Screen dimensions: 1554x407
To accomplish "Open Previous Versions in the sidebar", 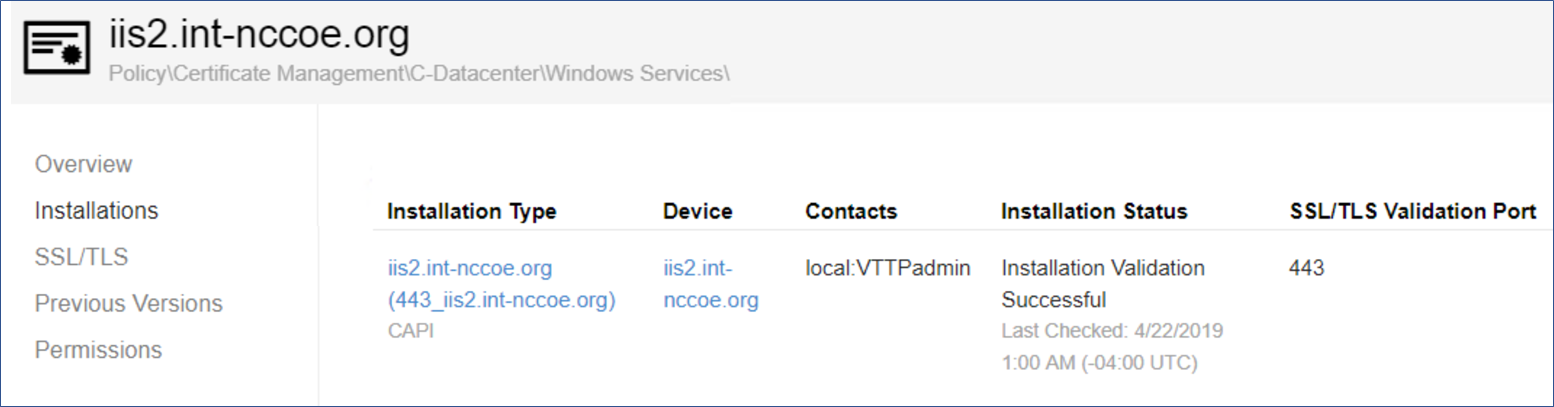I will 128,303.
